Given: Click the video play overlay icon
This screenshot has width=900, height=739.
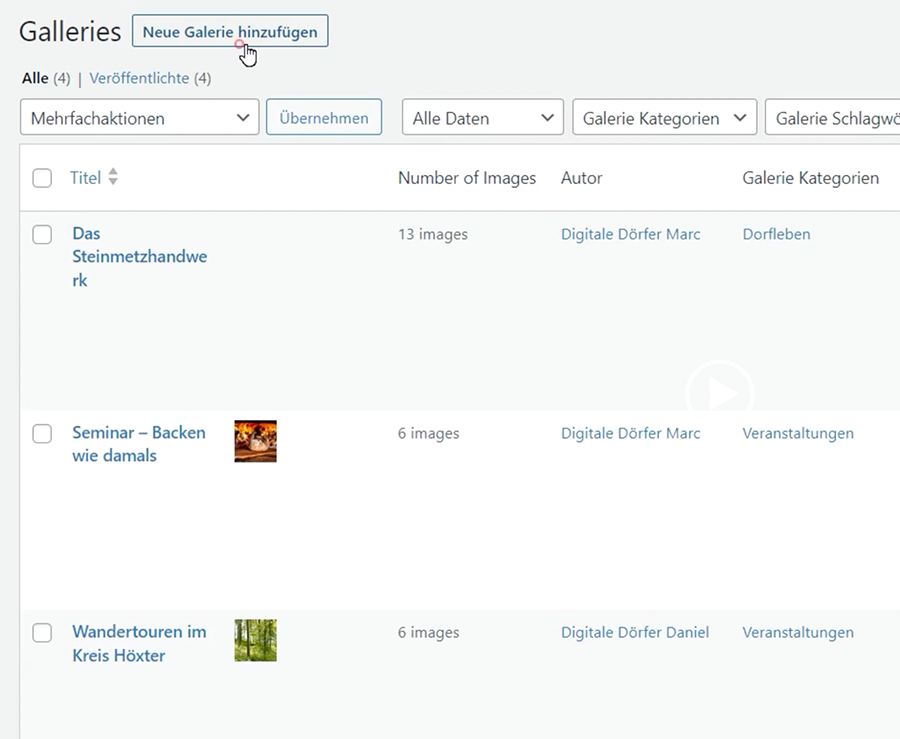Looking at the screenshot, I should tap(720, 393).
